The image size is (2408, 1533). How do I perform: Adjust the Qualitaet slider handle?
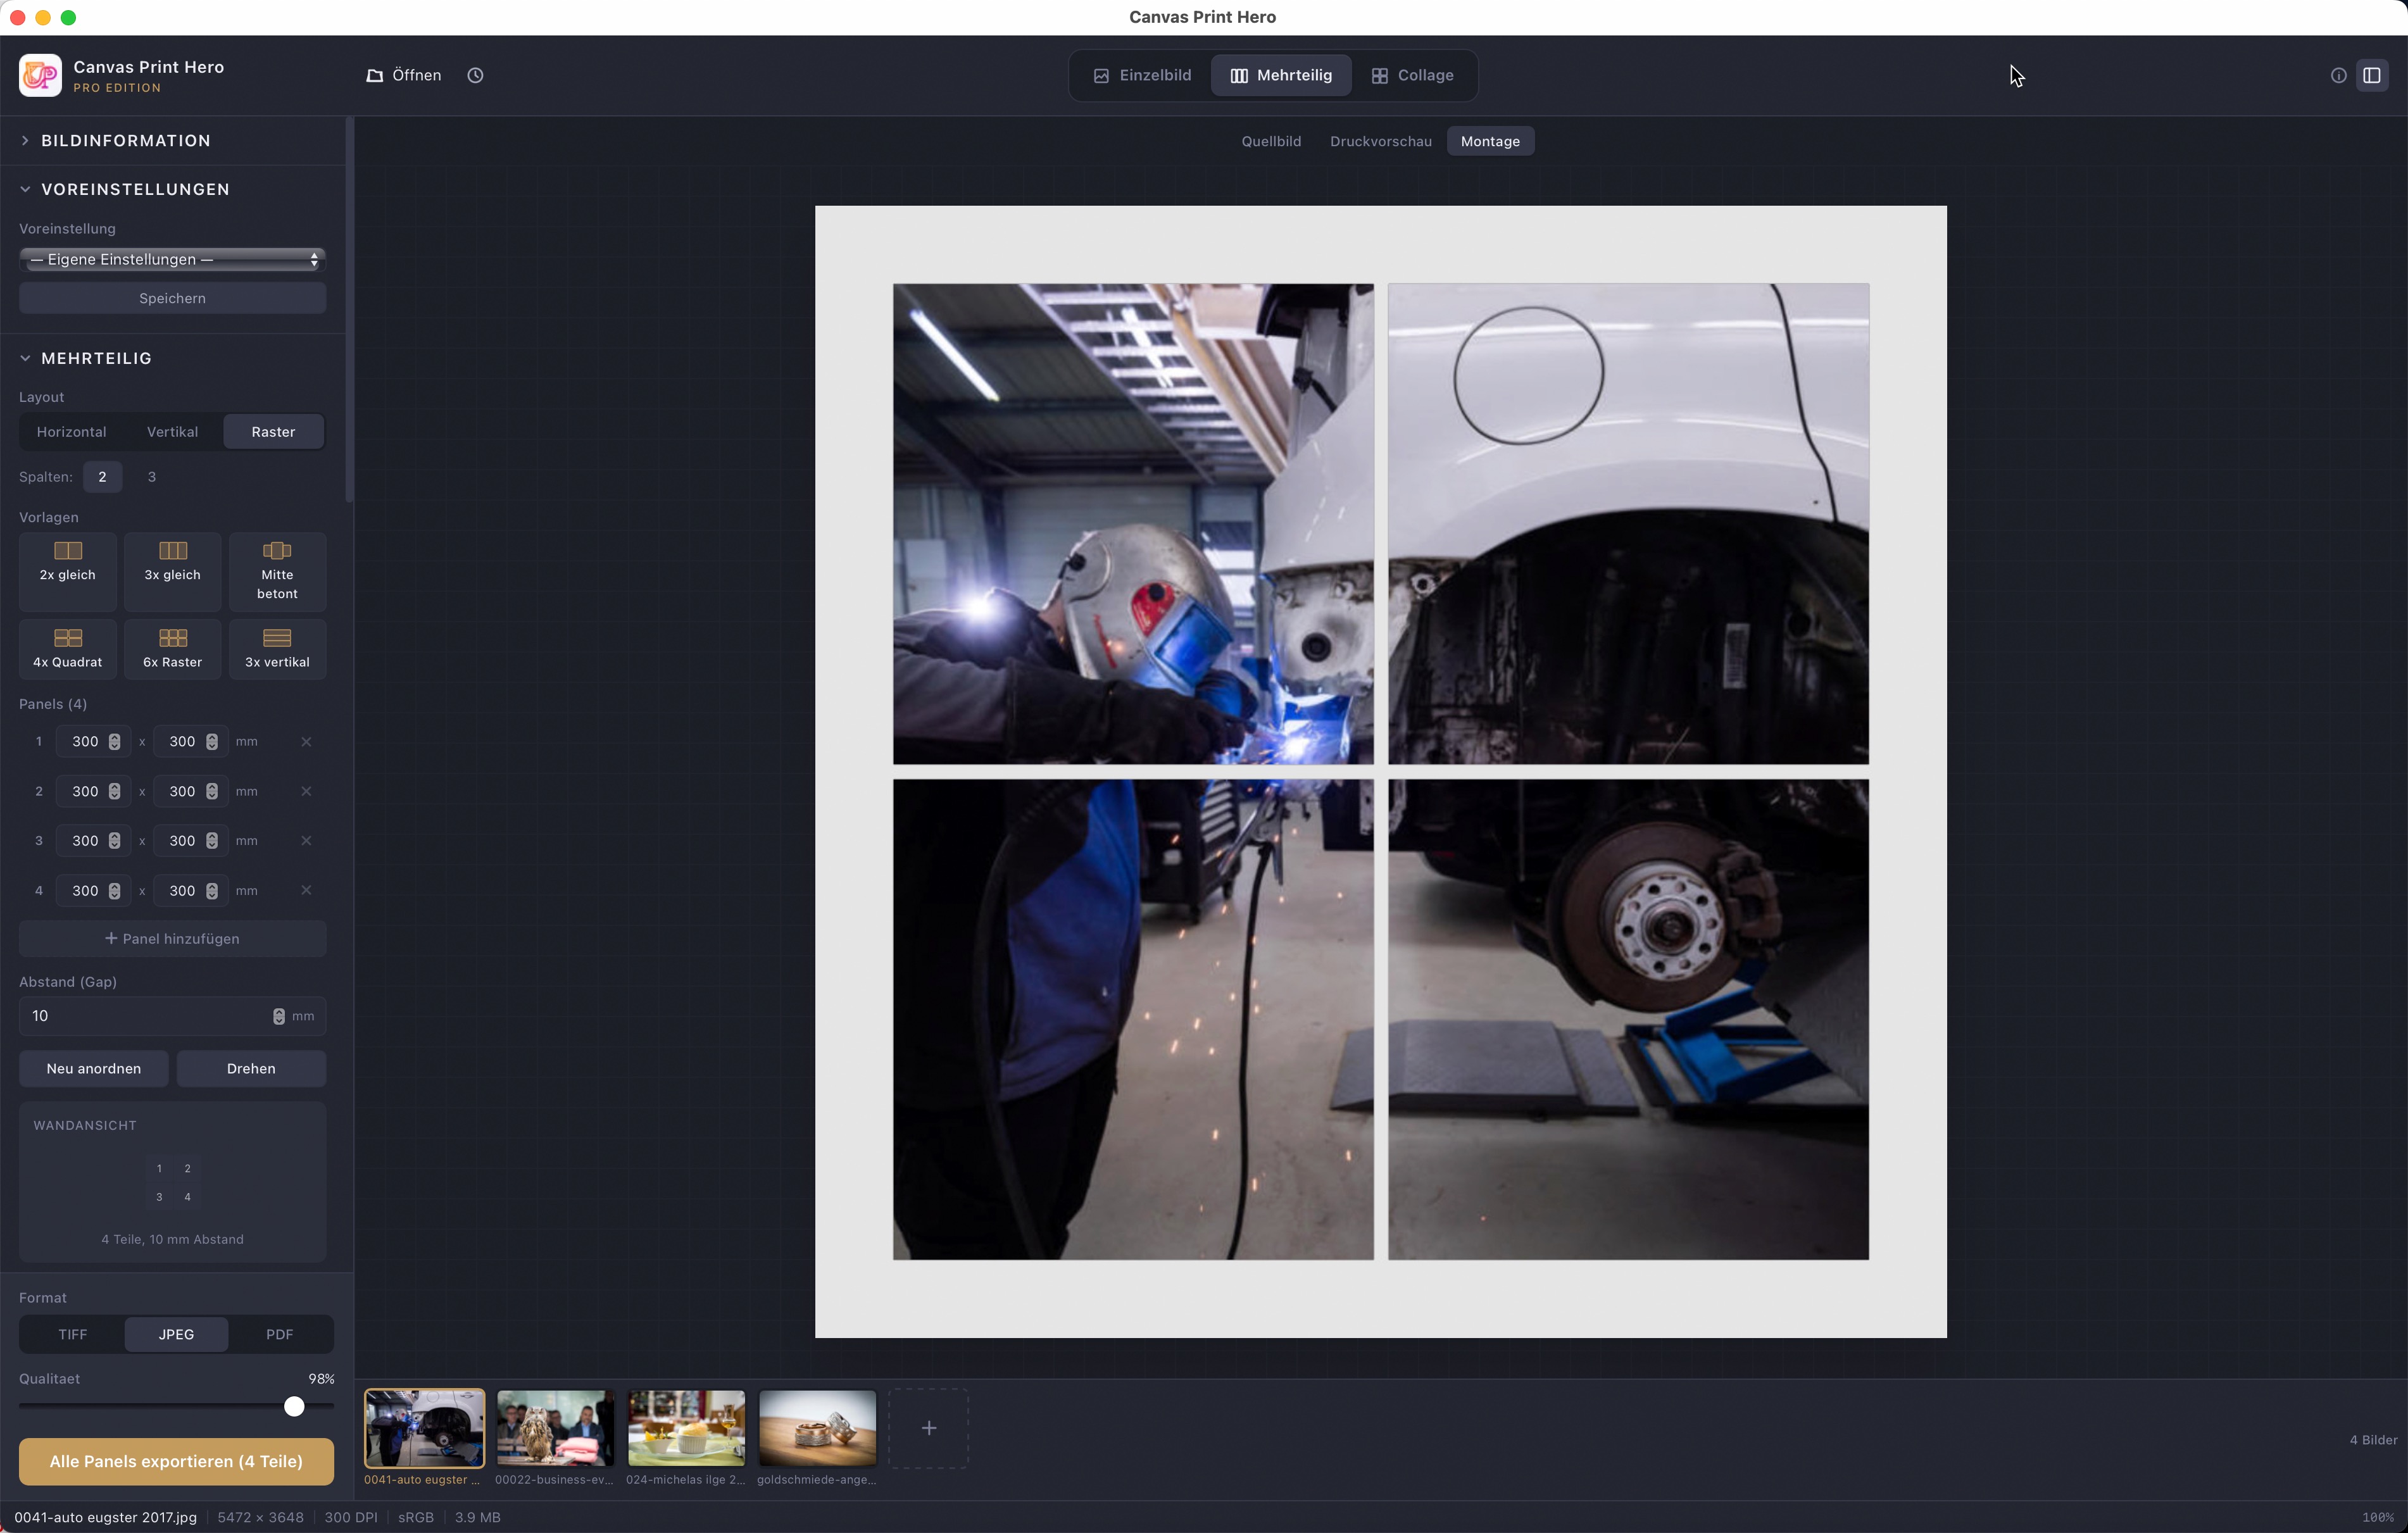(294, 1406)
